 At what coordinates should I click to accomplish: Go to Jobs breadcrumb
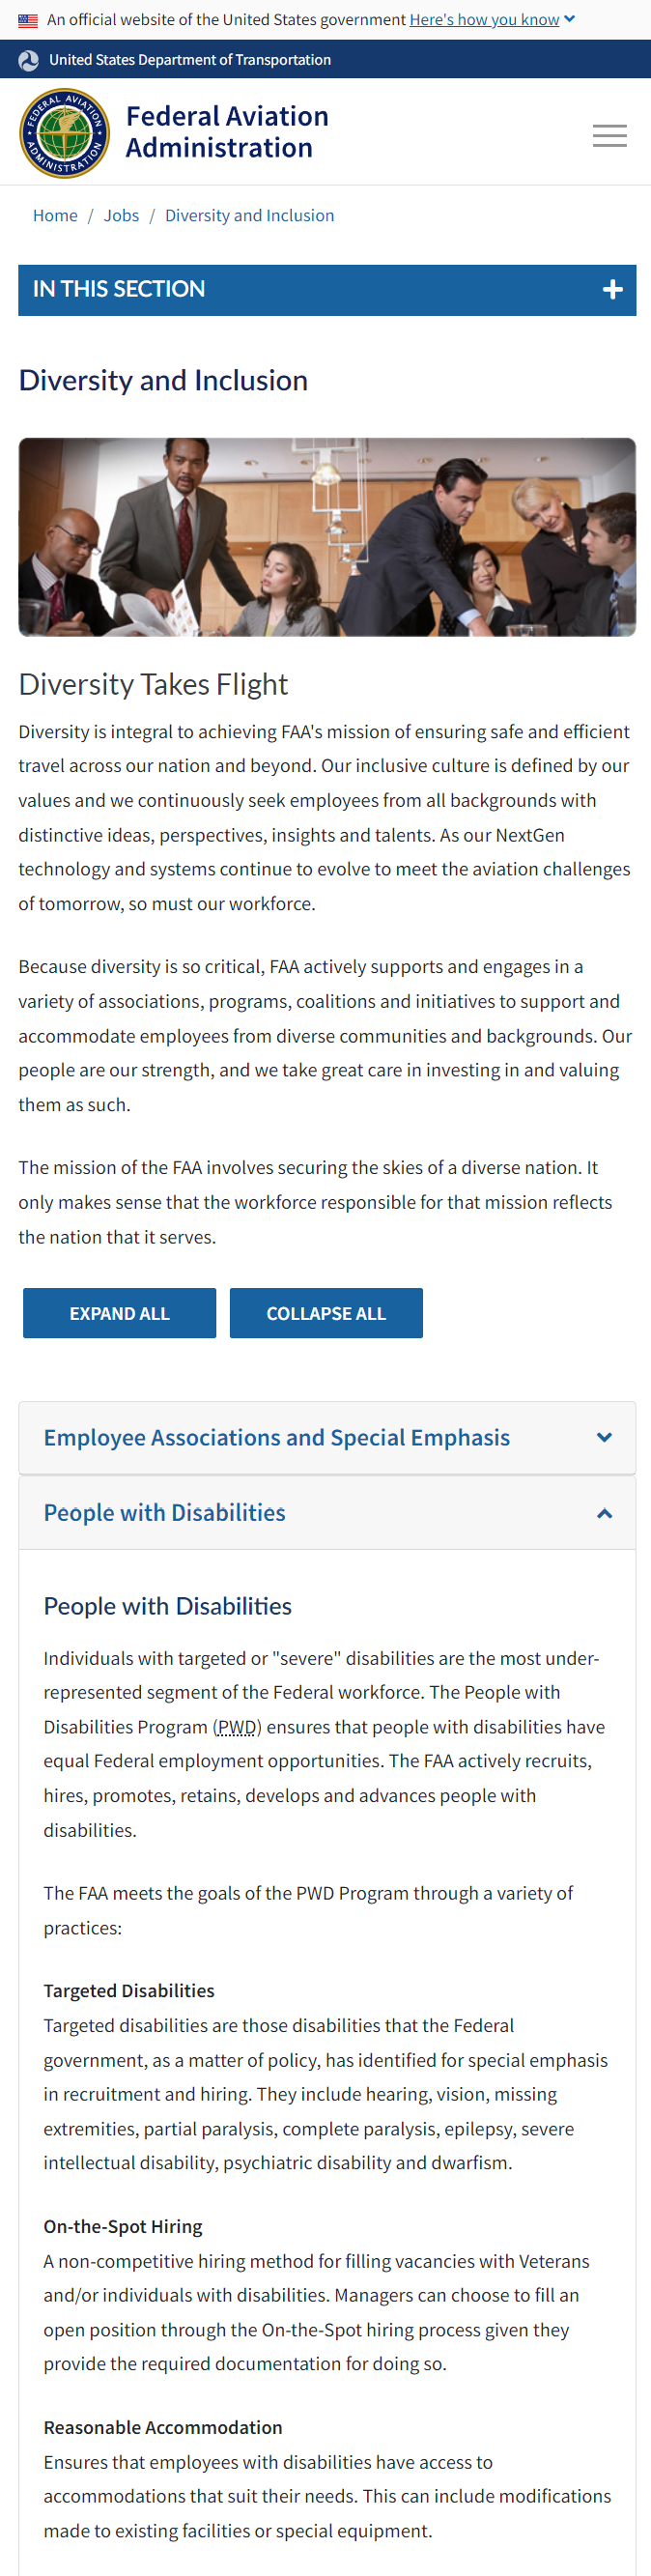[x=121, y=216]
